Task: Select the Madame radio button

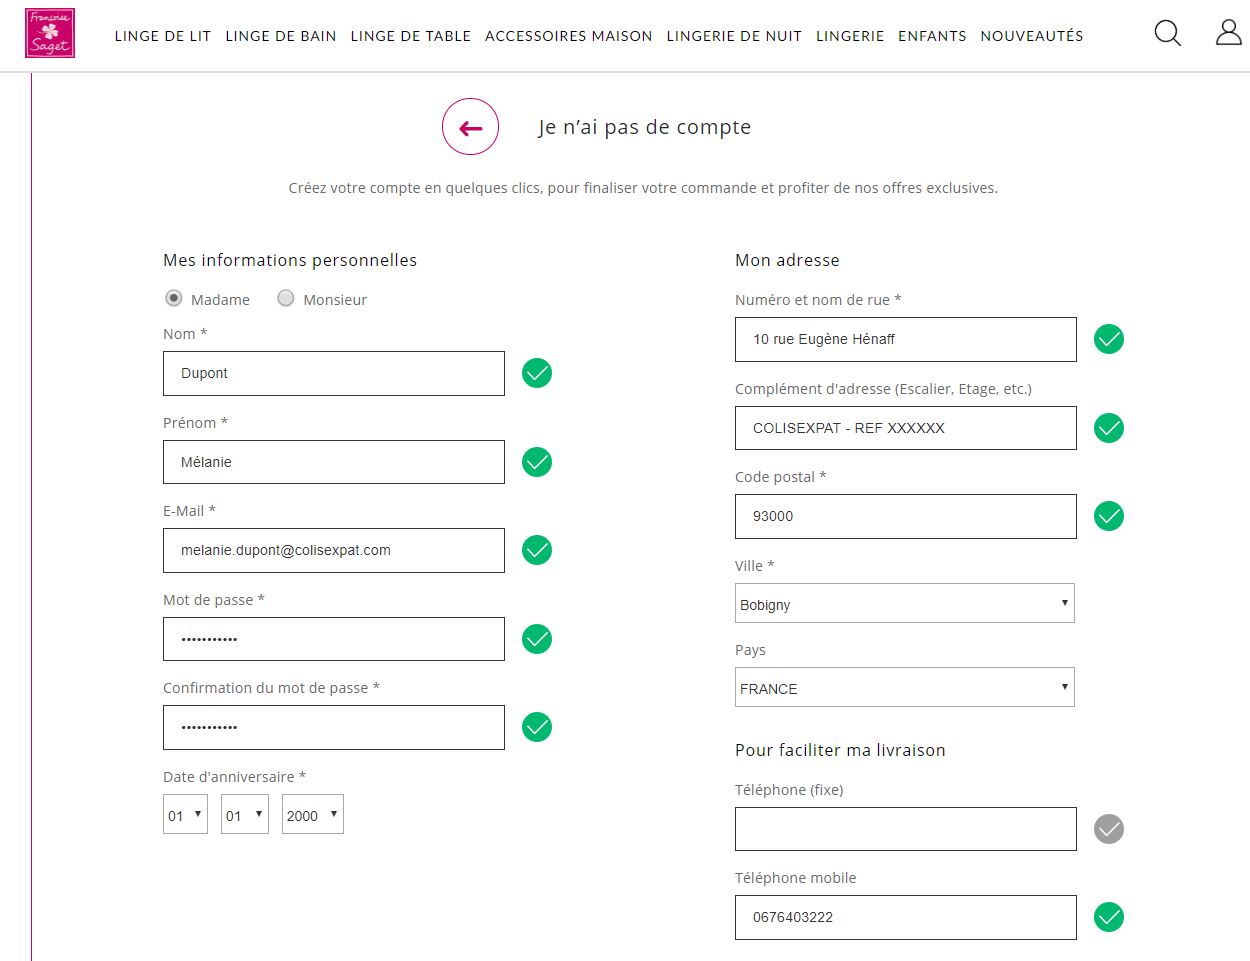Action: coord(174,298)
